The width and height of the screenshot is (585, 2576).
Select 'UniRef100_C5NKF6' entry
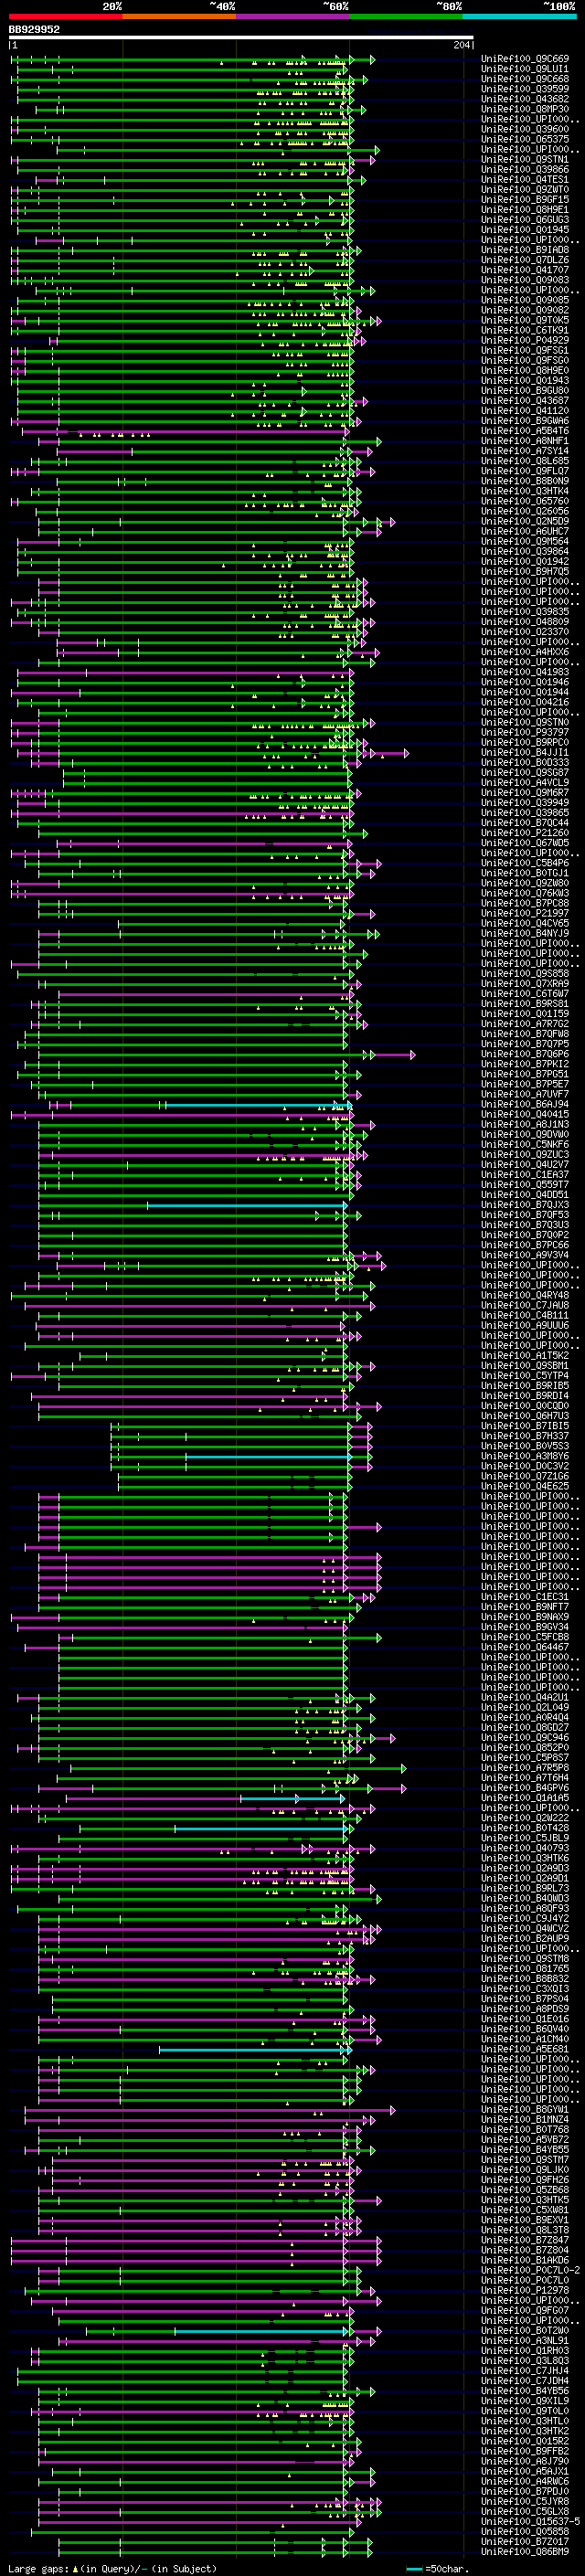525,1144
